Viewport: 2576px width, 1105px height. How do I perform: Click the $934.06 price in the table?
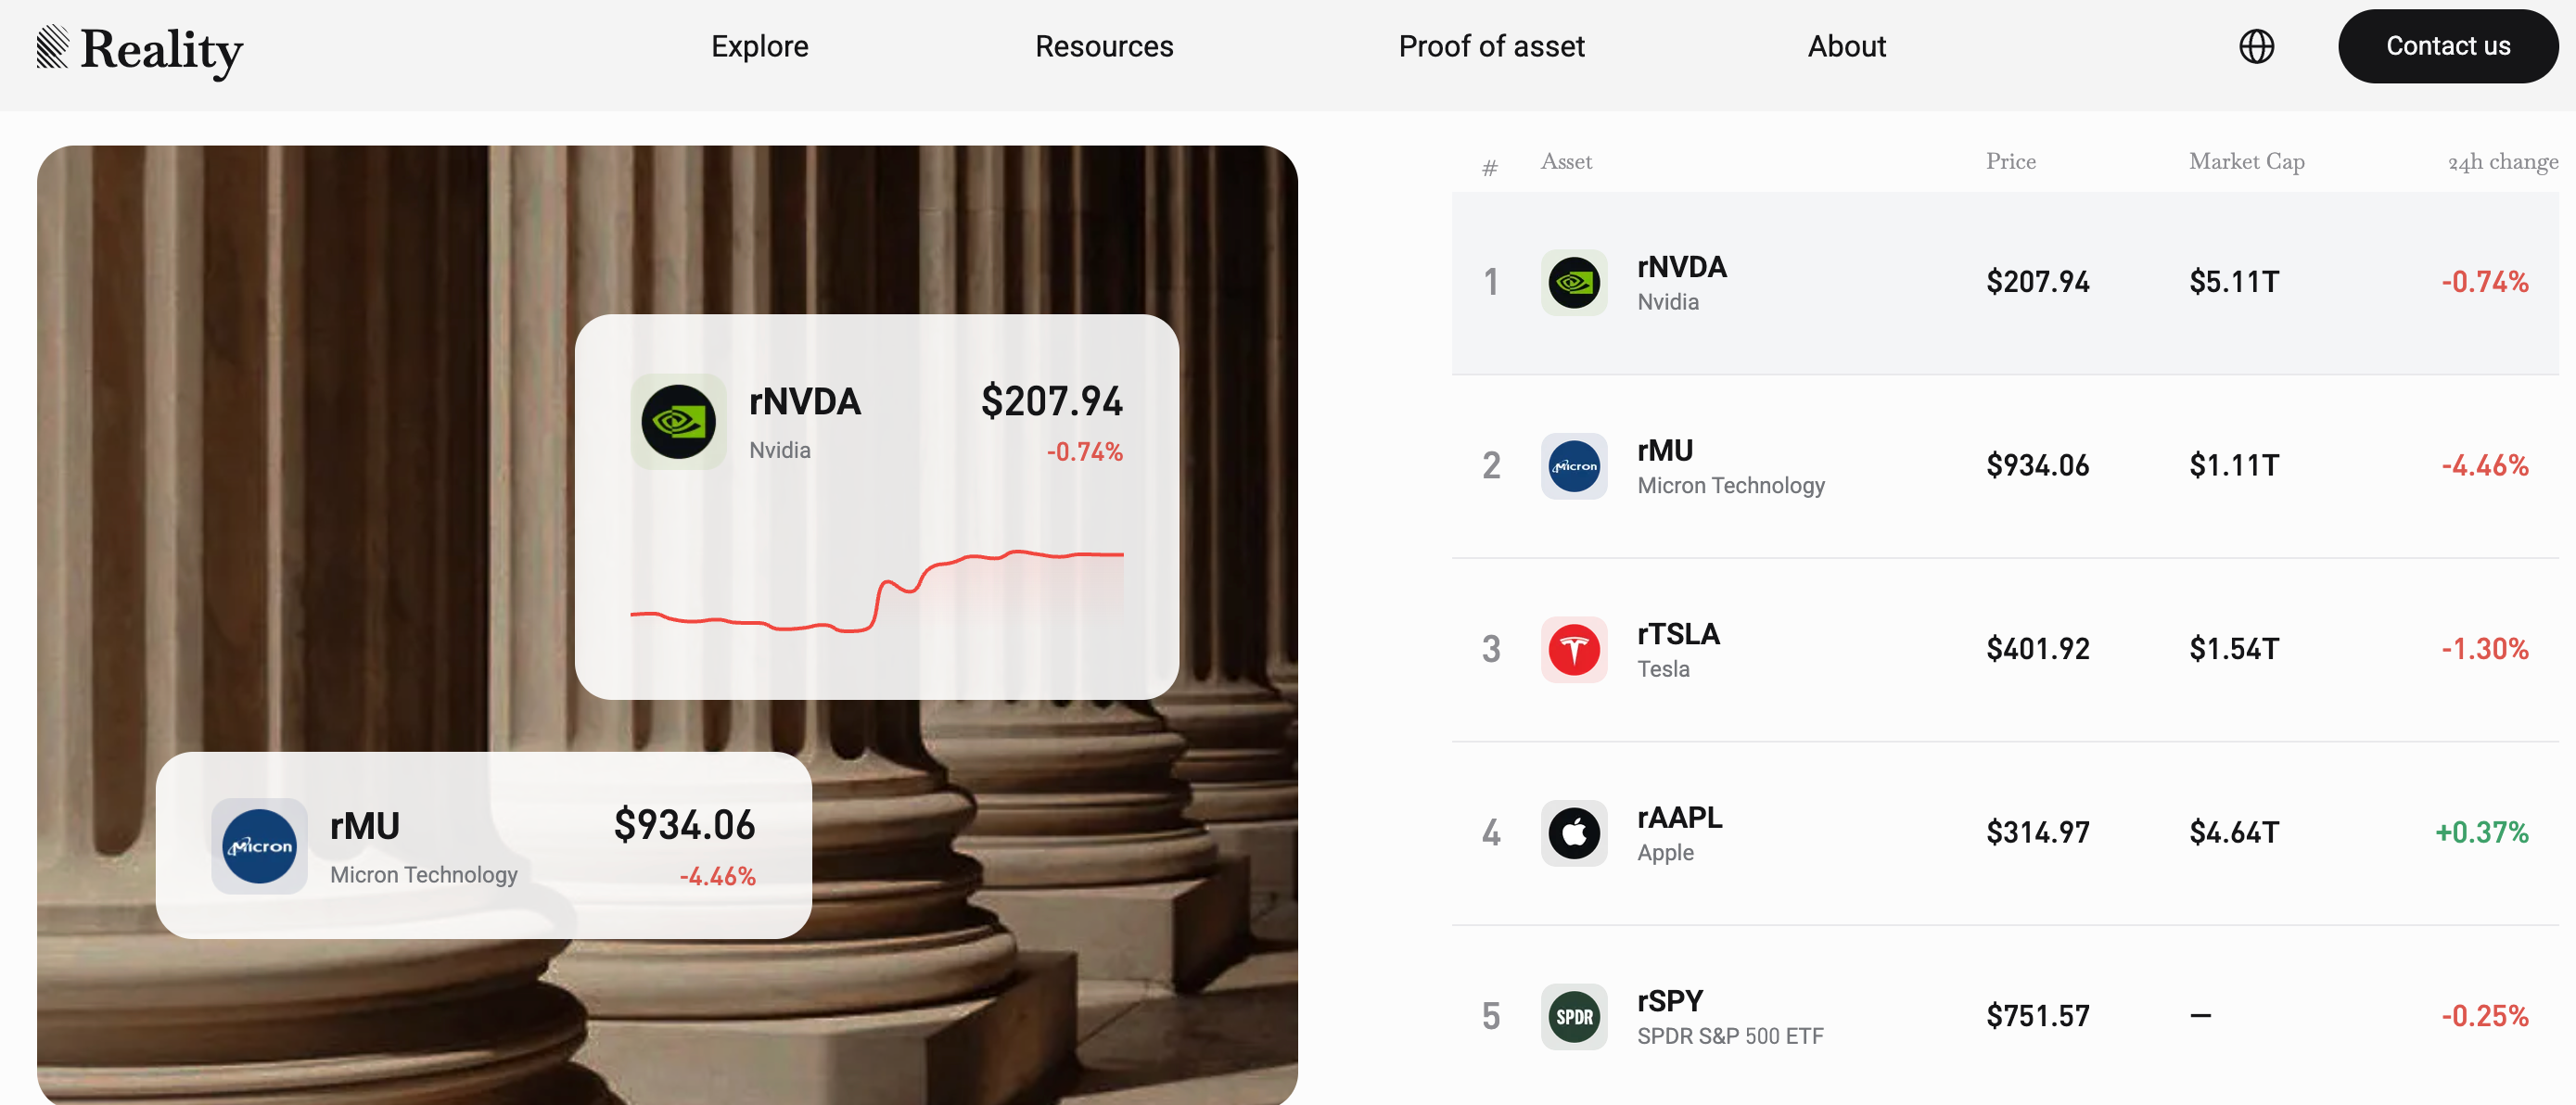pos(2038,465)
